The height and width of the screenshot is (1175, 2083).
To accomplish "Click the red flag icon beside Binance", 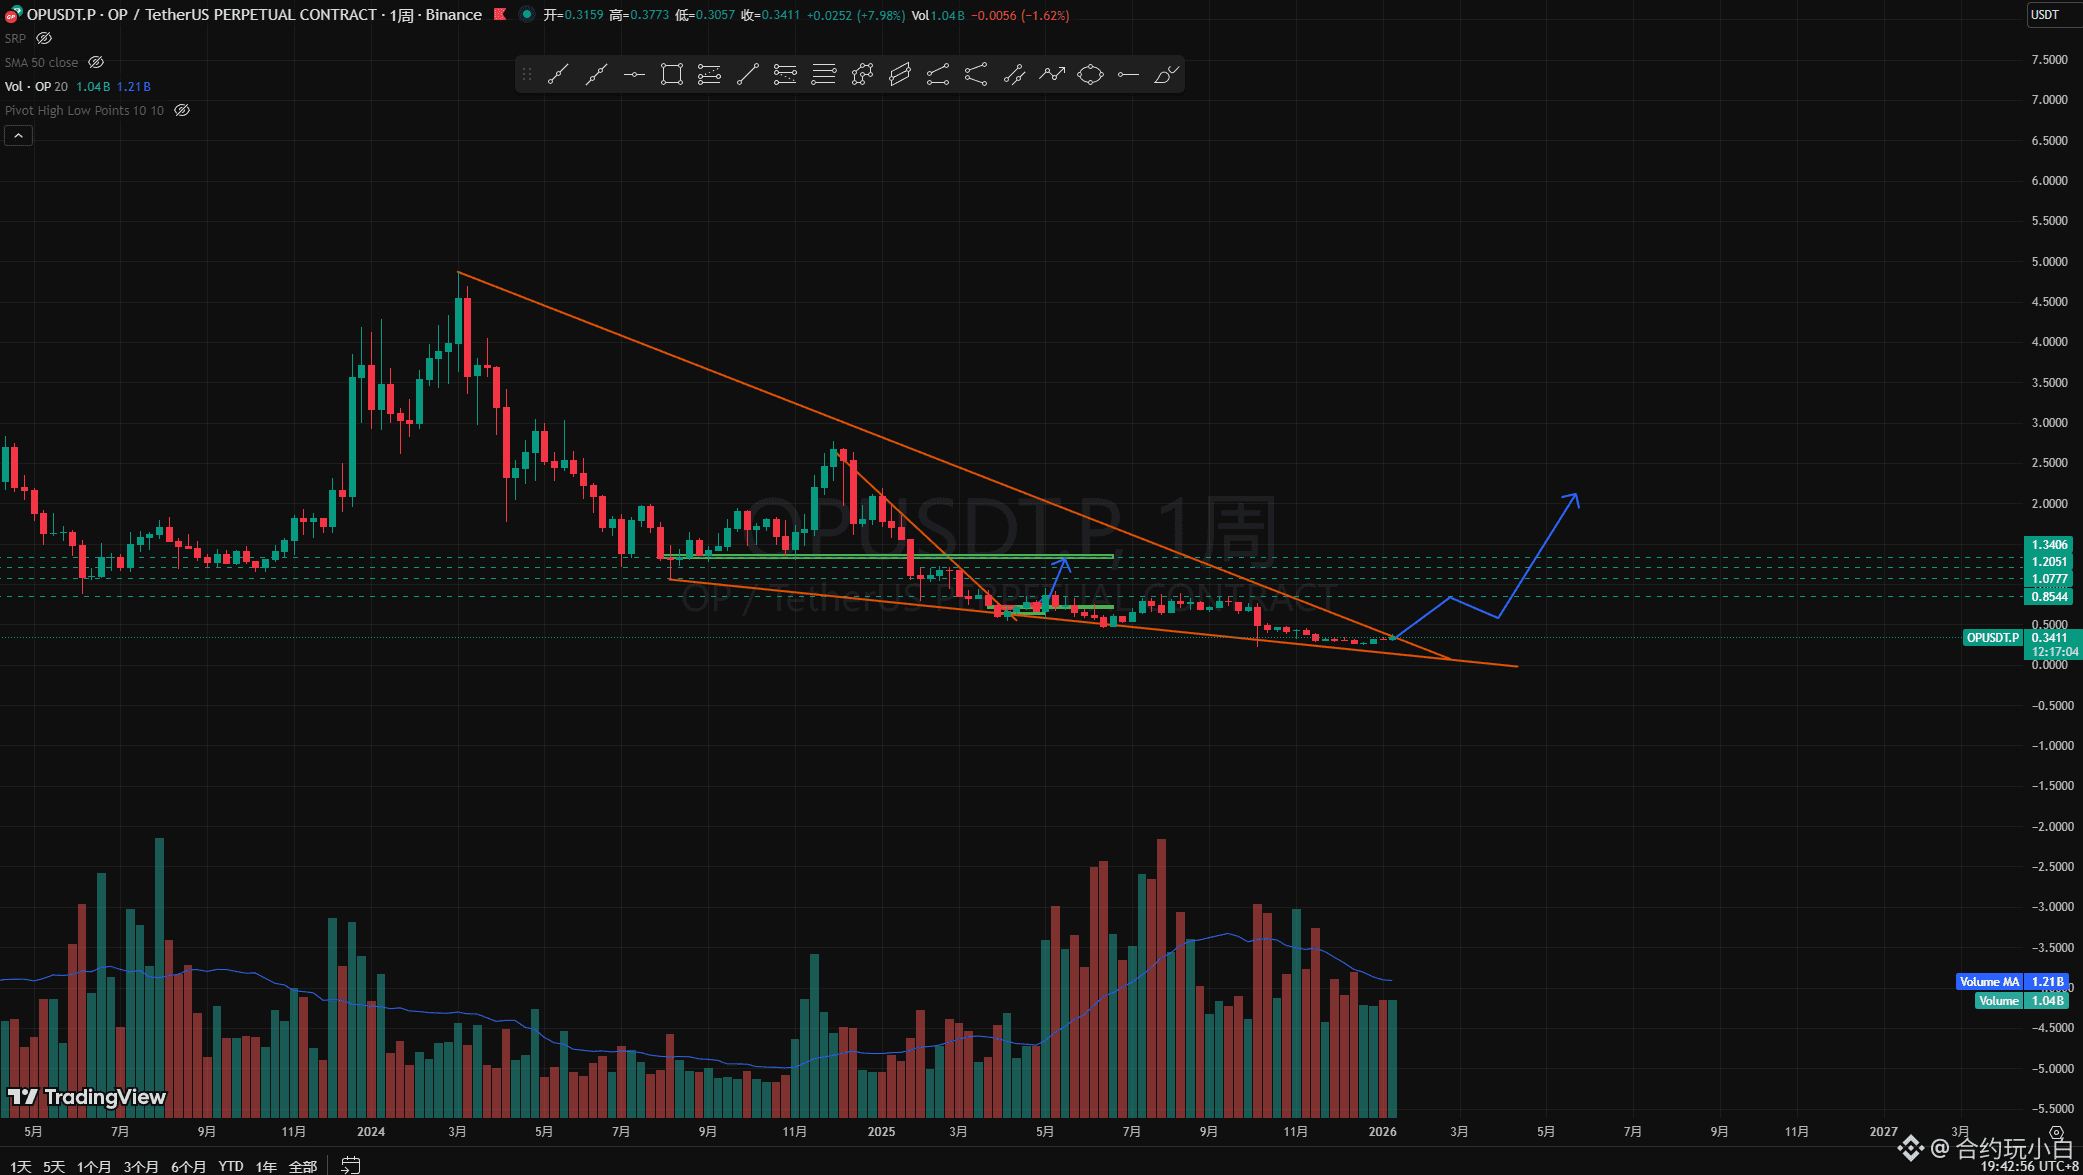I will pyautogui.click(x=500, y=14).
